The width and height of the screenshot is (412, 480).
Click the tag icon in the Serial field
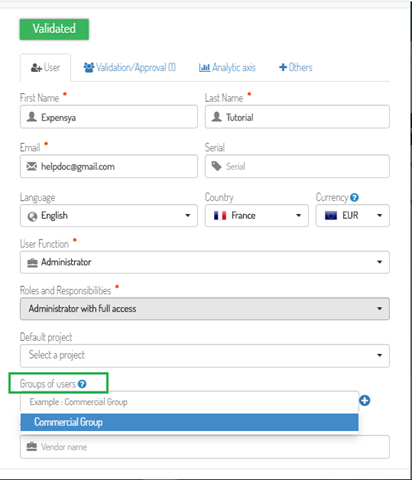pyautogui.click(x=216, y=166)
